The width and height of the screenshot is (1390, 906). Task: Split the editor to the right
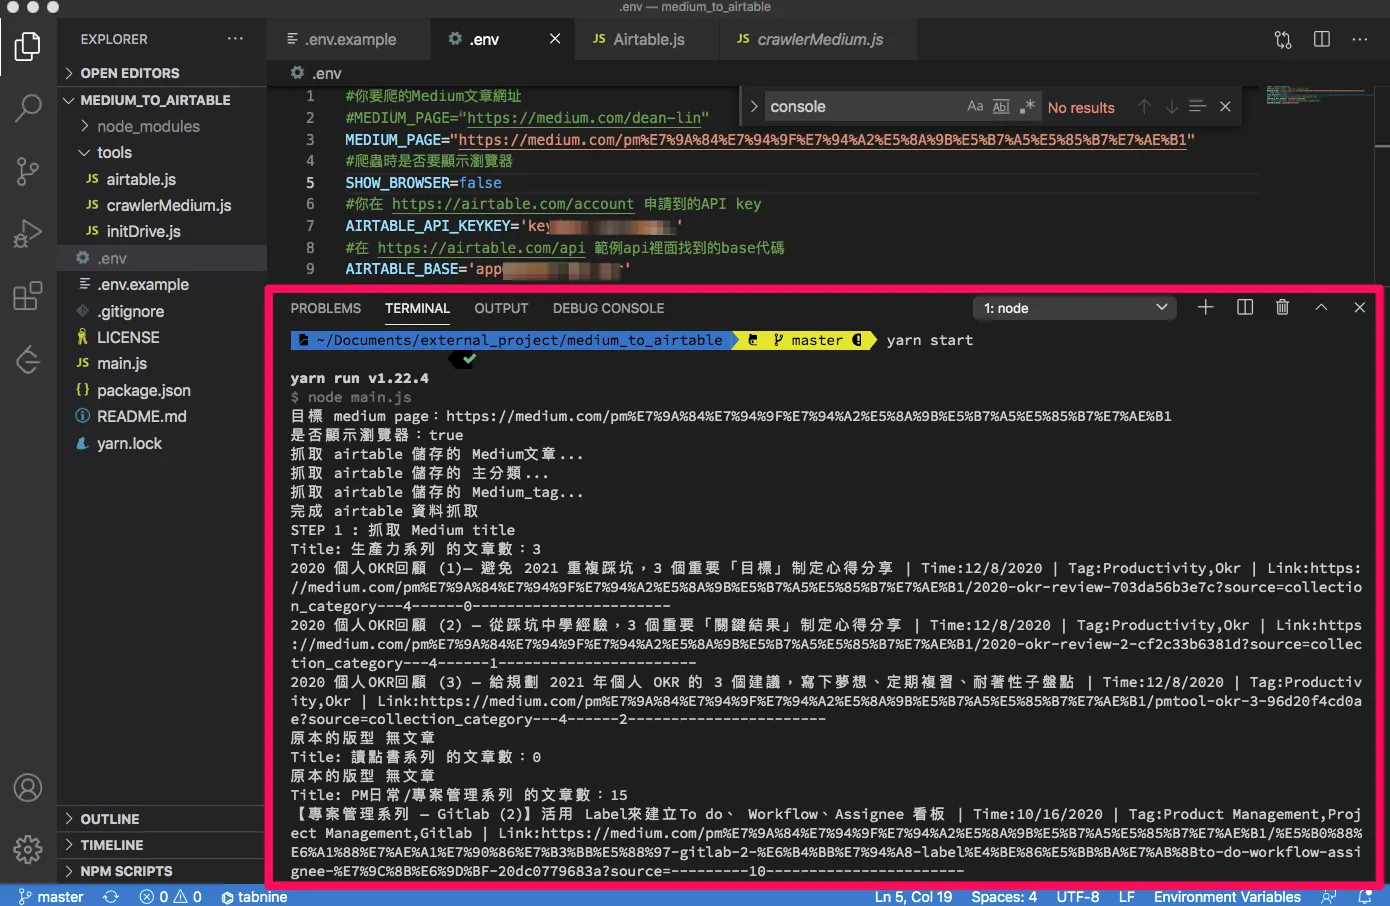tap(1321, 39)
